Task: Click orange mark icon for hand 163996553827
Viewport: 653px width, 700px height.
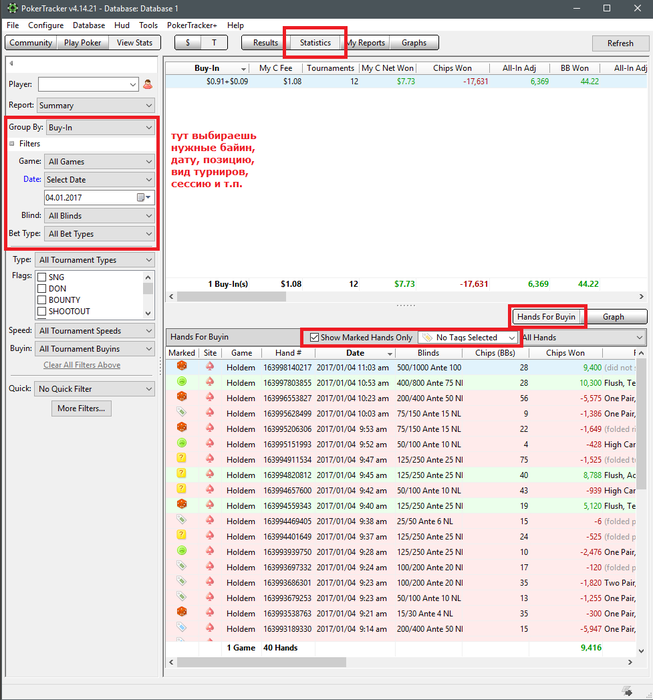Action: 182,397
